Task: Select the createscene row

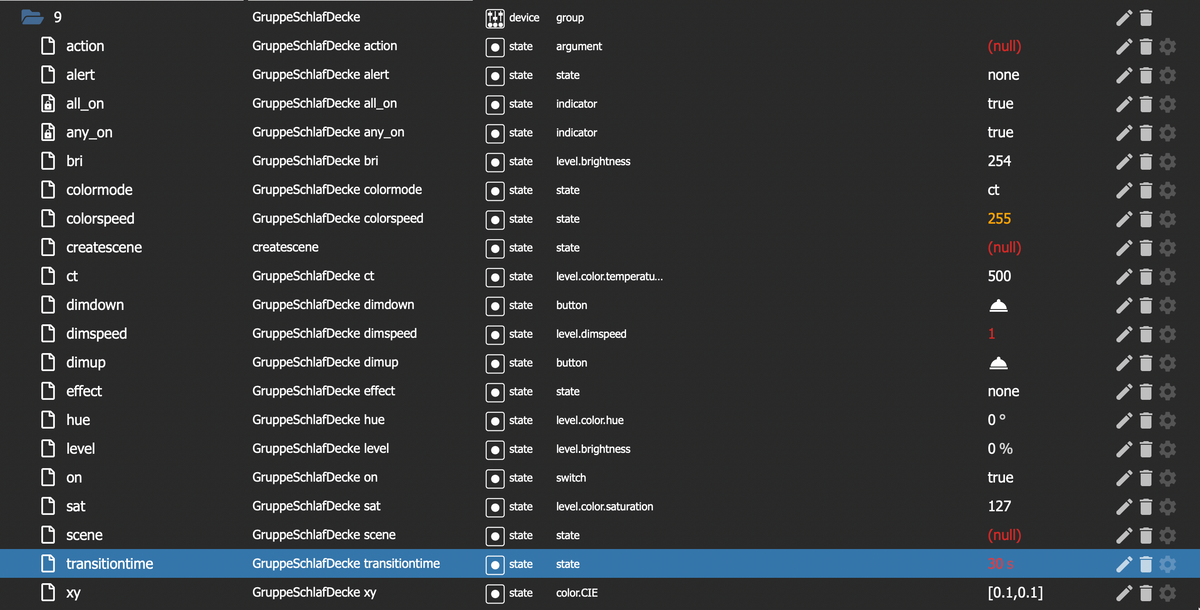Action: pyautogui.click(x=104, y=247)
